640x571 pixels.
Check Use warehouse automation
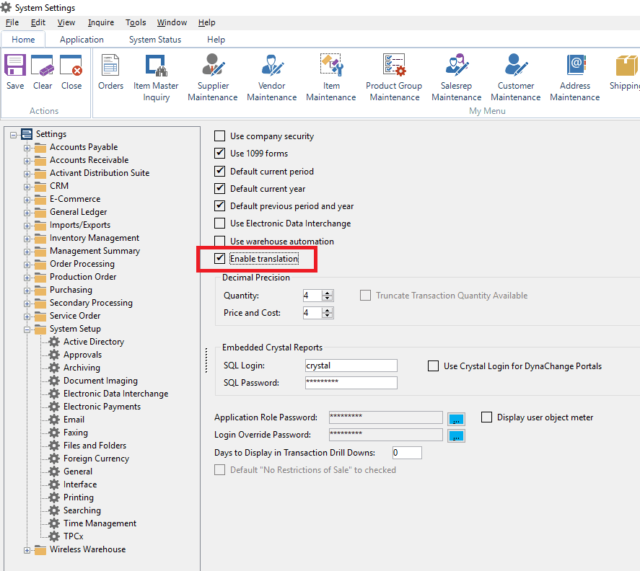tap(220, 241)
